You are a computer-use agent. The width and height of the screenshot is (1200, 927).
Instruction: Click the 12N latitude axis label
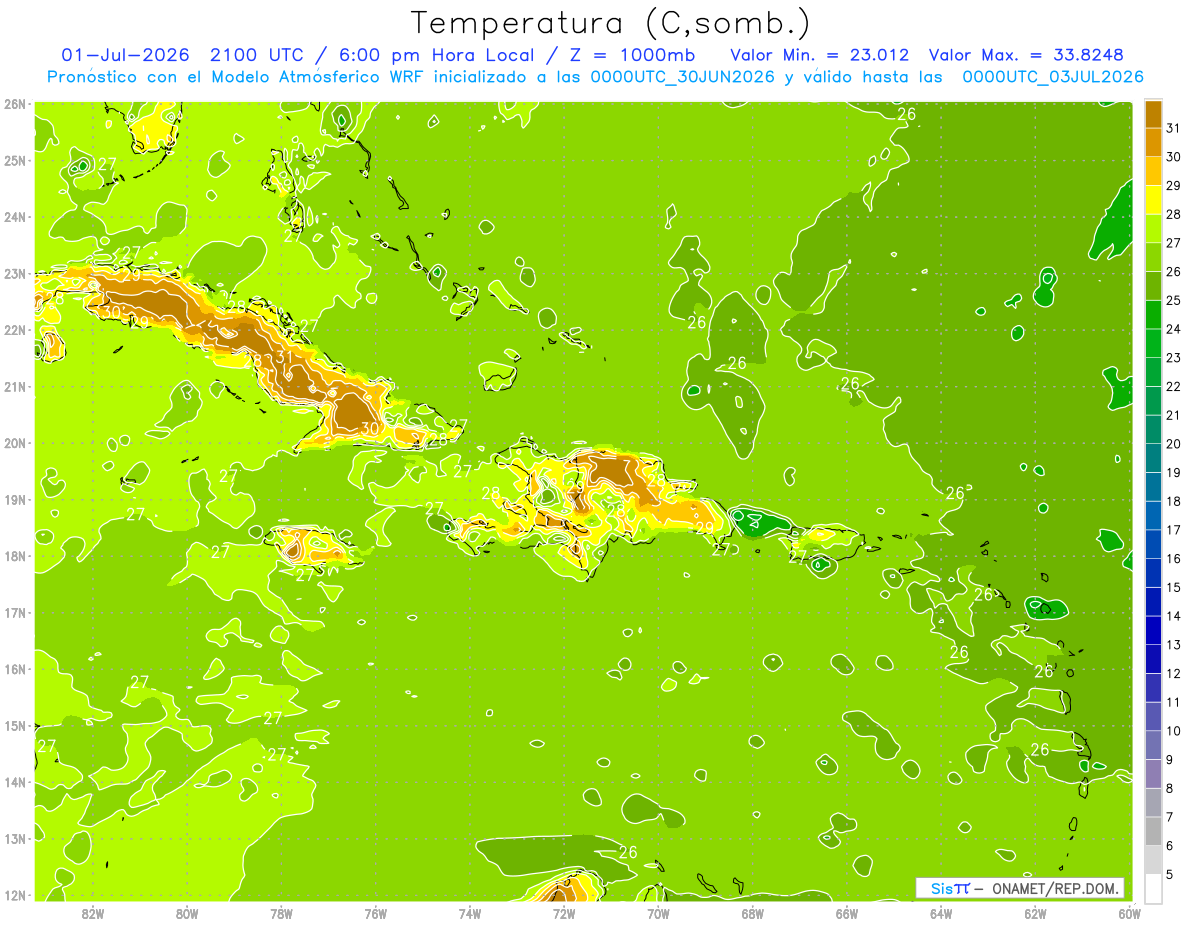(15, 895)
